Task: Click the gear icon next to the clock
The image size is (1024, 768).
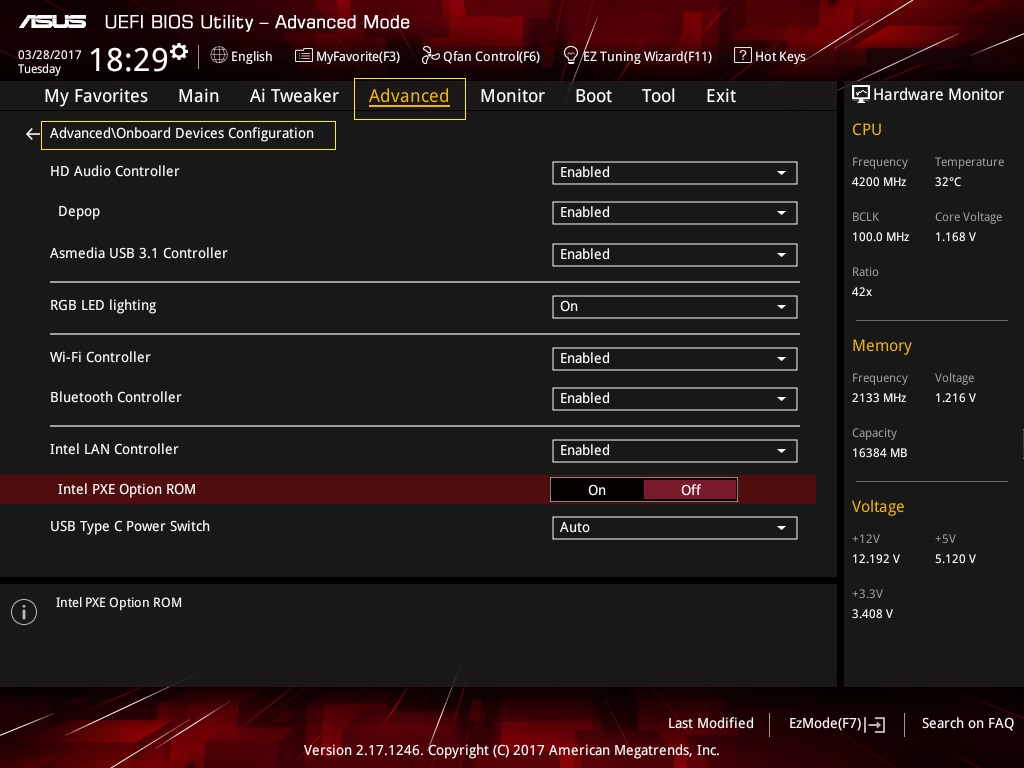Action: (x=178, y=52)
